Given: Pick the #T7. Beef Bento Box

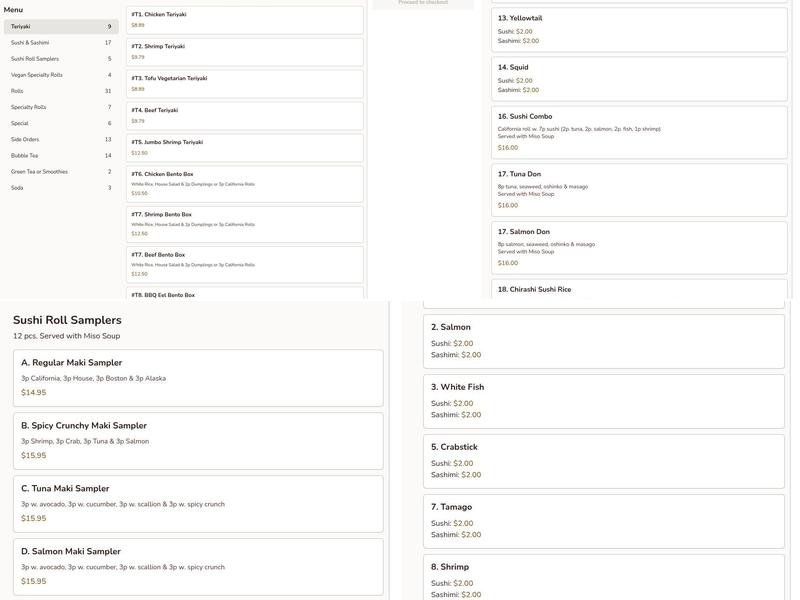Looking at the screenshot, I should coord(245,264).
